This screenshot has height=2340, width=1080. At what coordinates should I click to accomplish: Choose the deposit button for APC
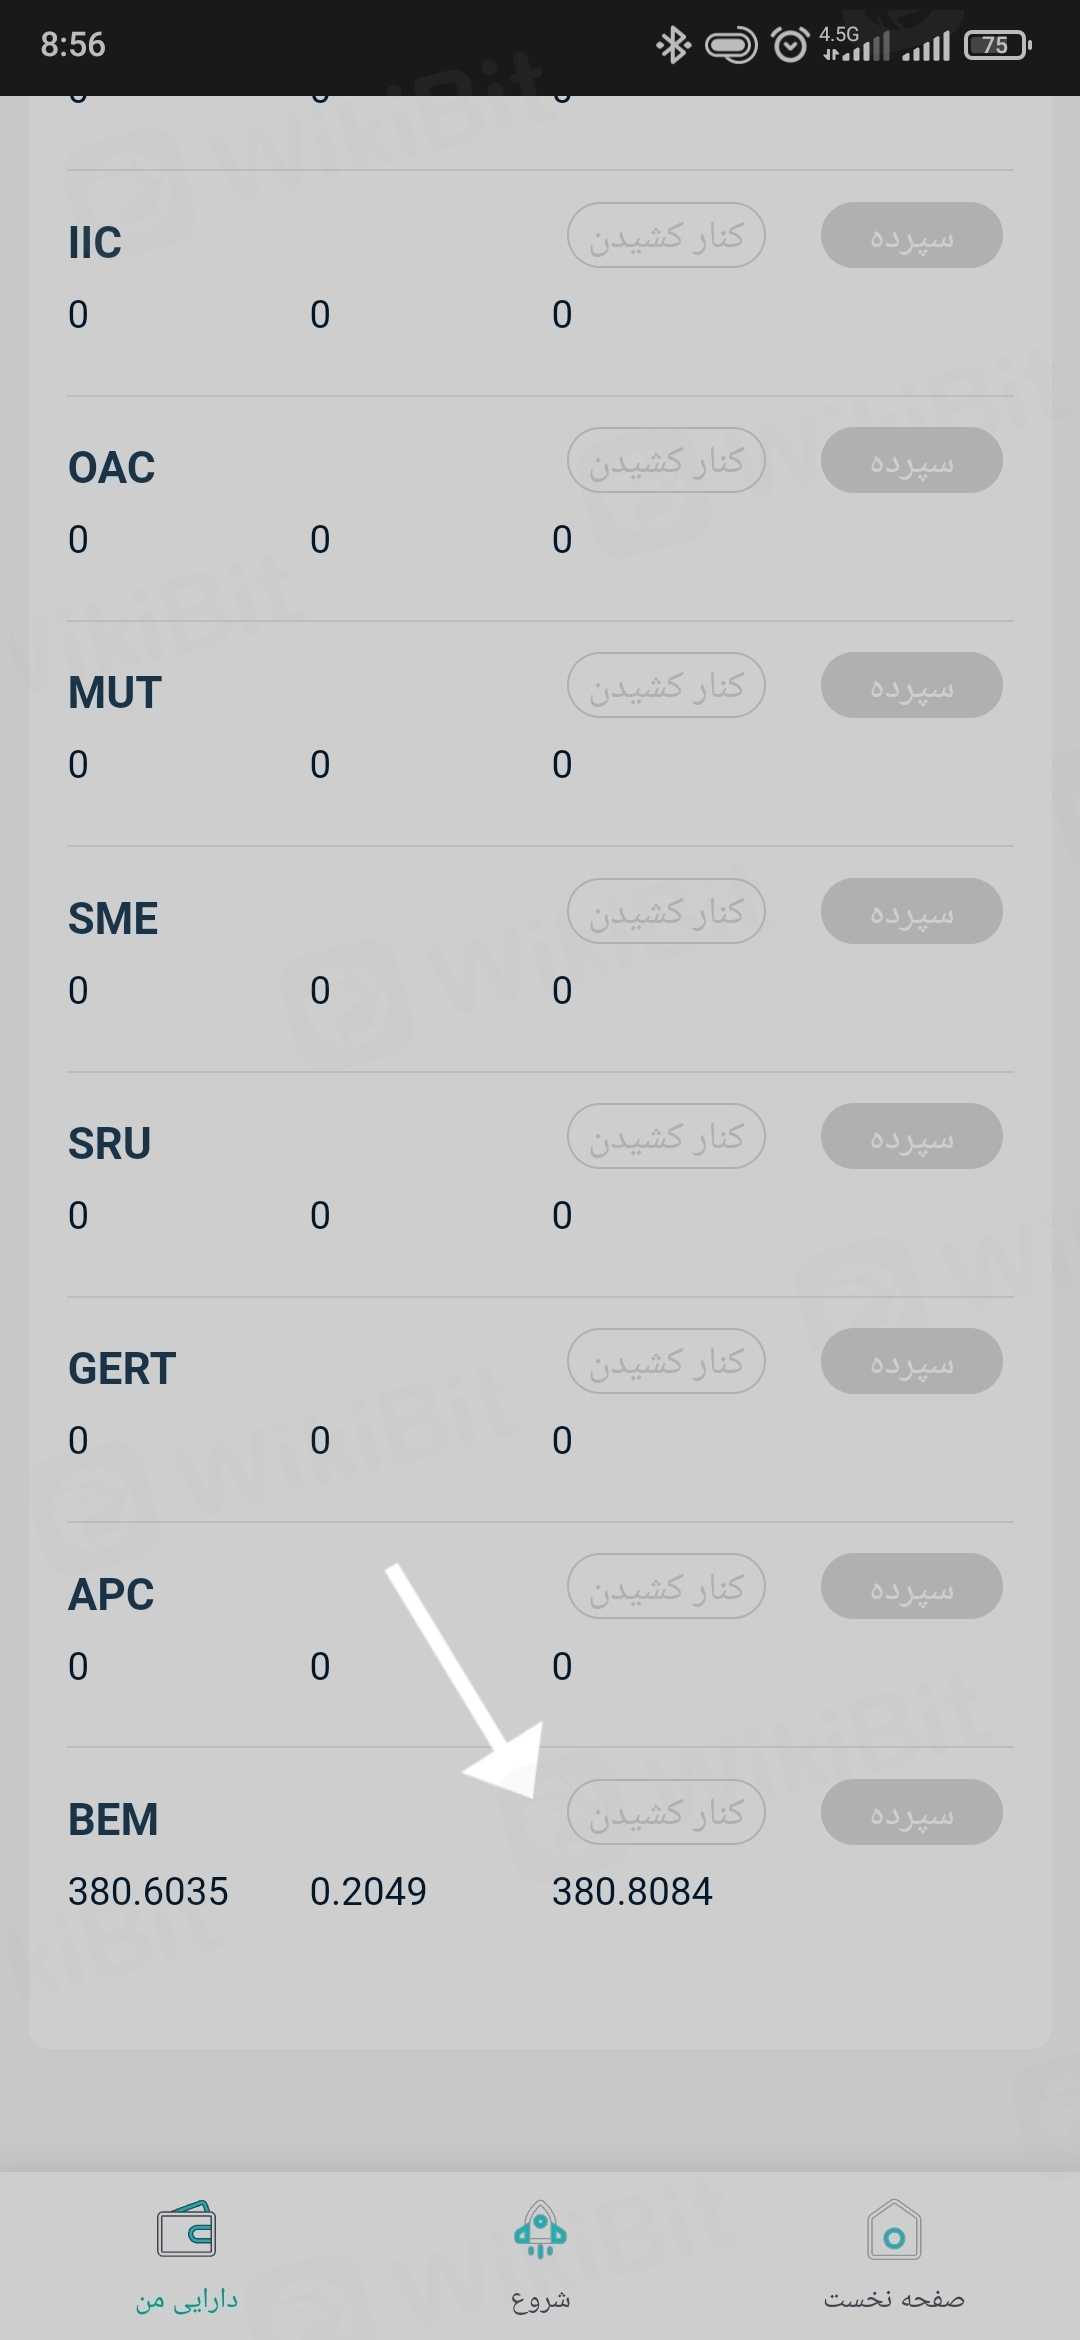(x=911, y=1587)
